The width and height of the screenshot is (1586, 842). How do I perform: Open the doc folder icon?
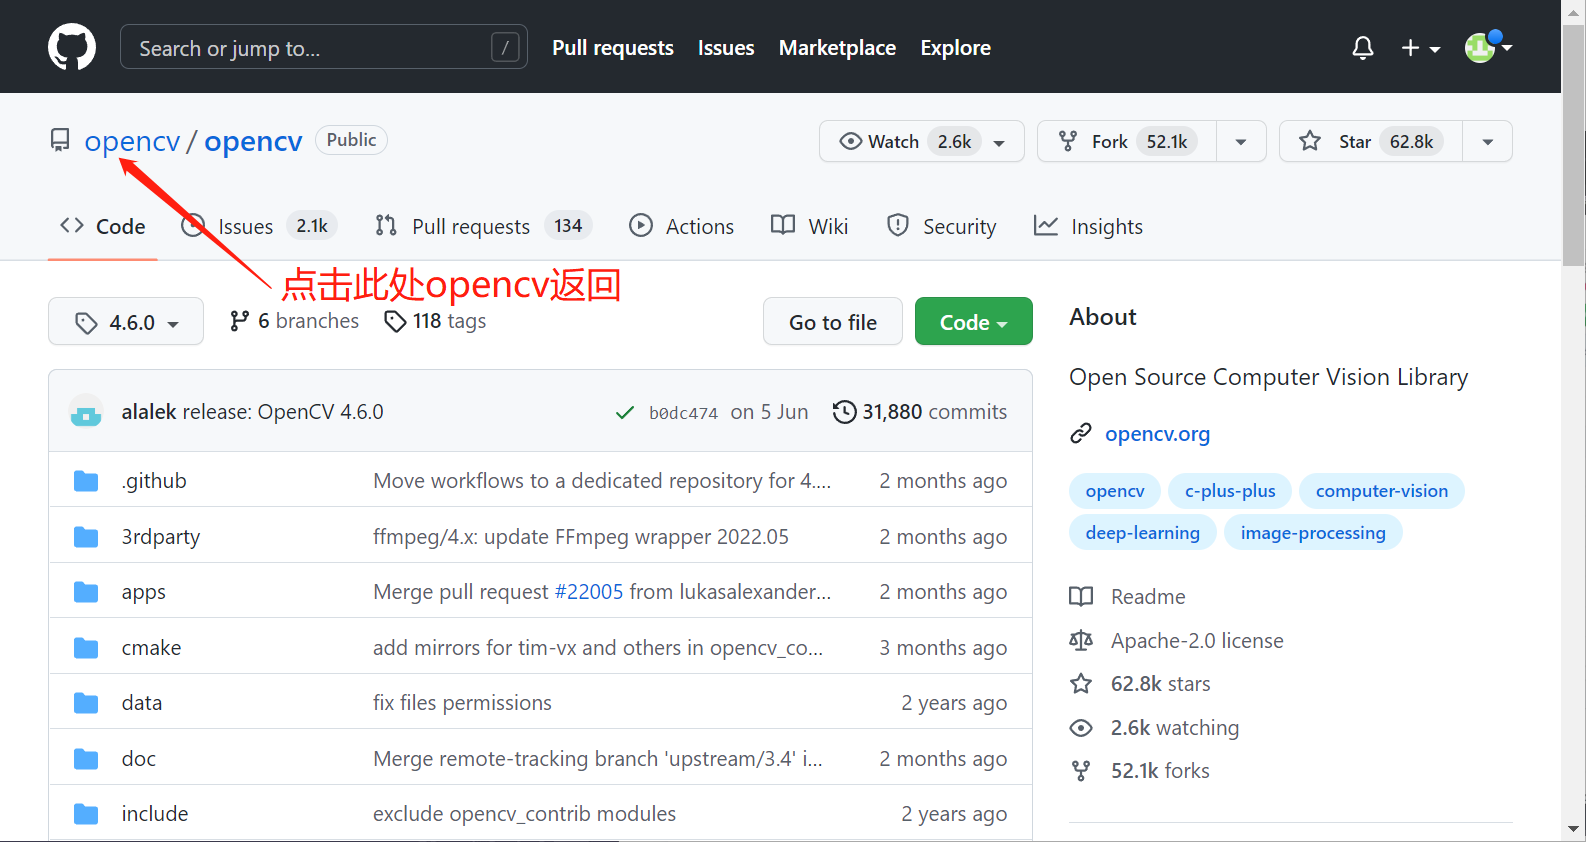(x=86, y=759)
